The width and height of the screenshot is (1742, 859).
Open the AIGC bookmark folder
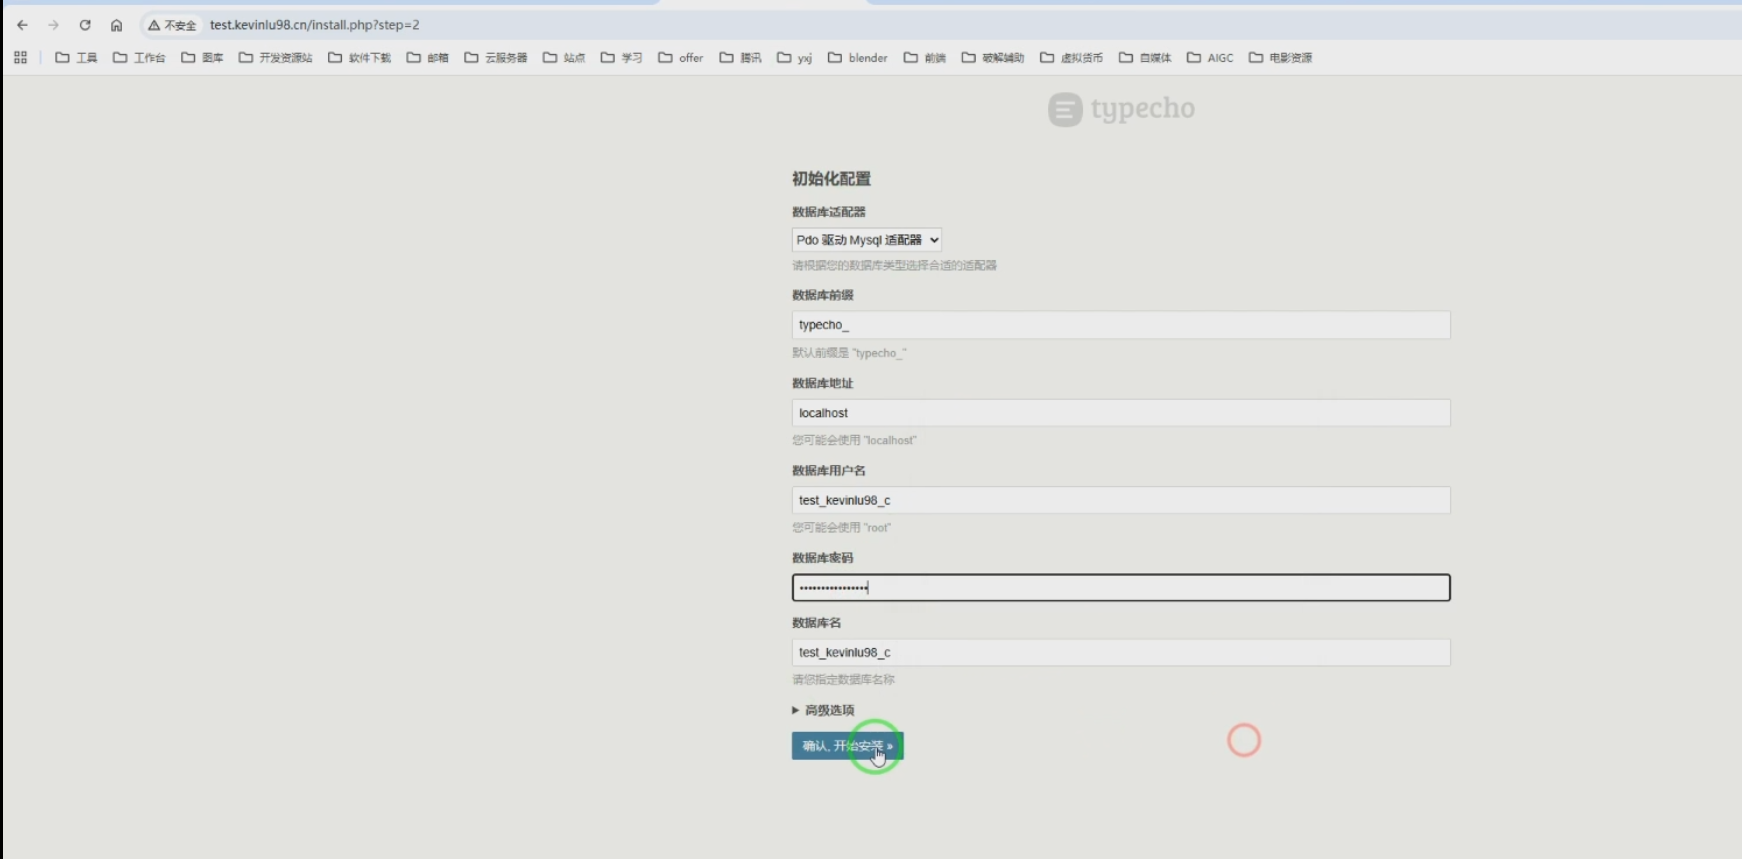click(x=1210, y=58)
